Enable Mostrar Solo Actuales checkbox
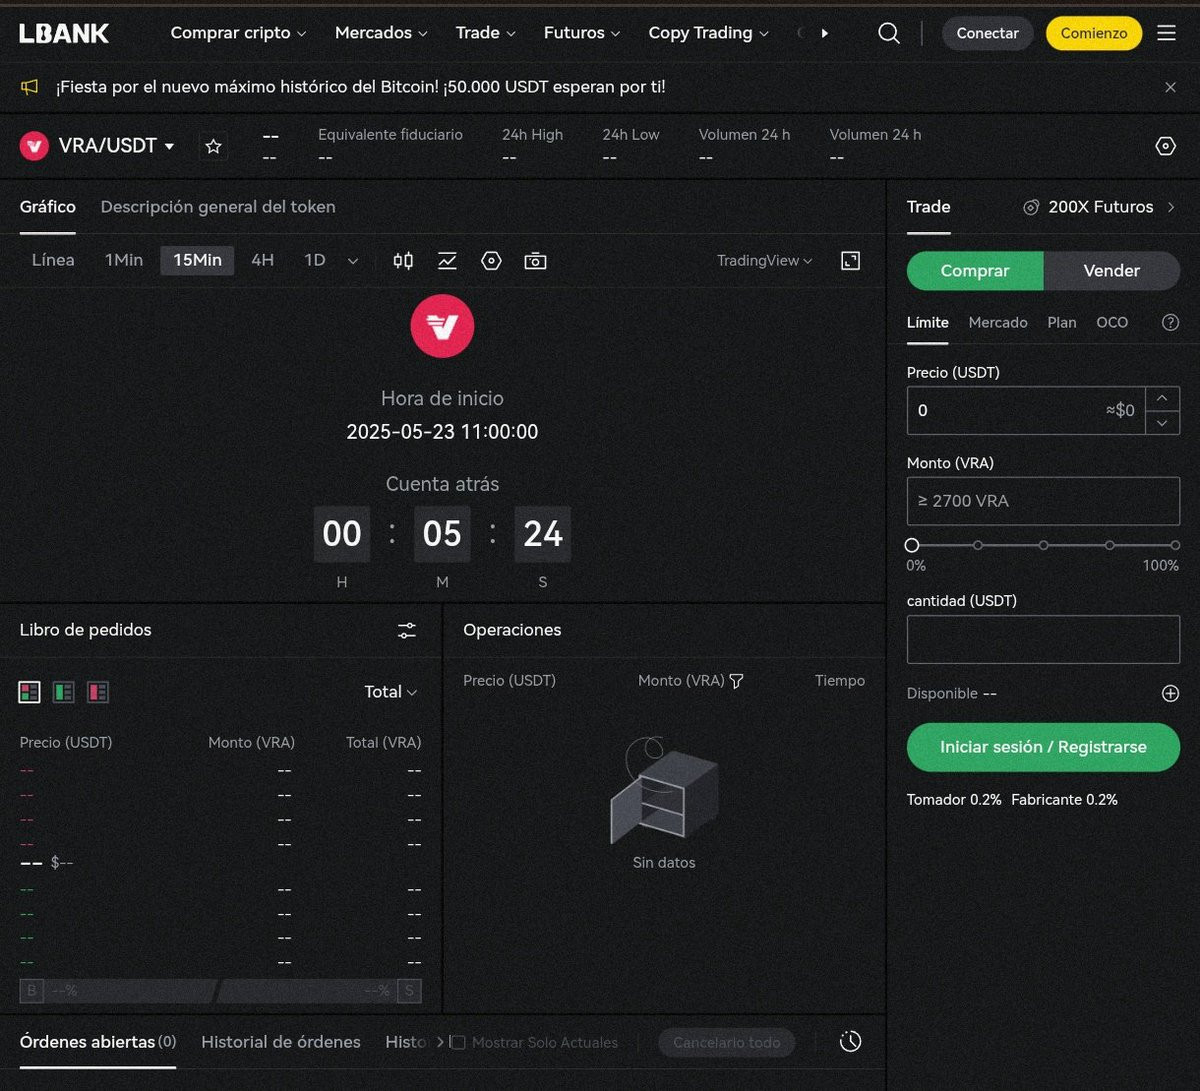Image resolution: width=1200 pixels, height=1091 pixels. click(x=459, y=1042)
